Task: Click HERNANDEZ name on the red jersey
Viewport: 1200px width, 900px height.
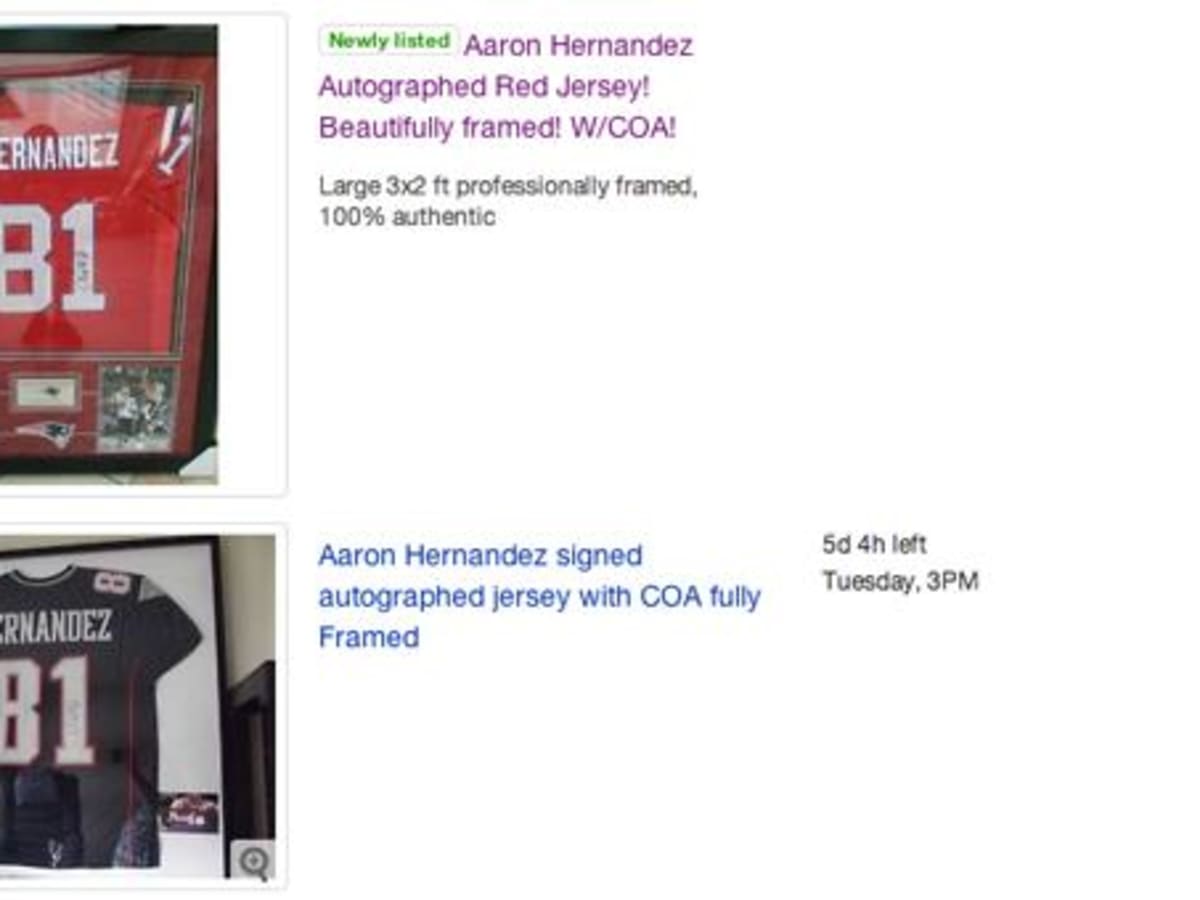Action: click(59, 153)
